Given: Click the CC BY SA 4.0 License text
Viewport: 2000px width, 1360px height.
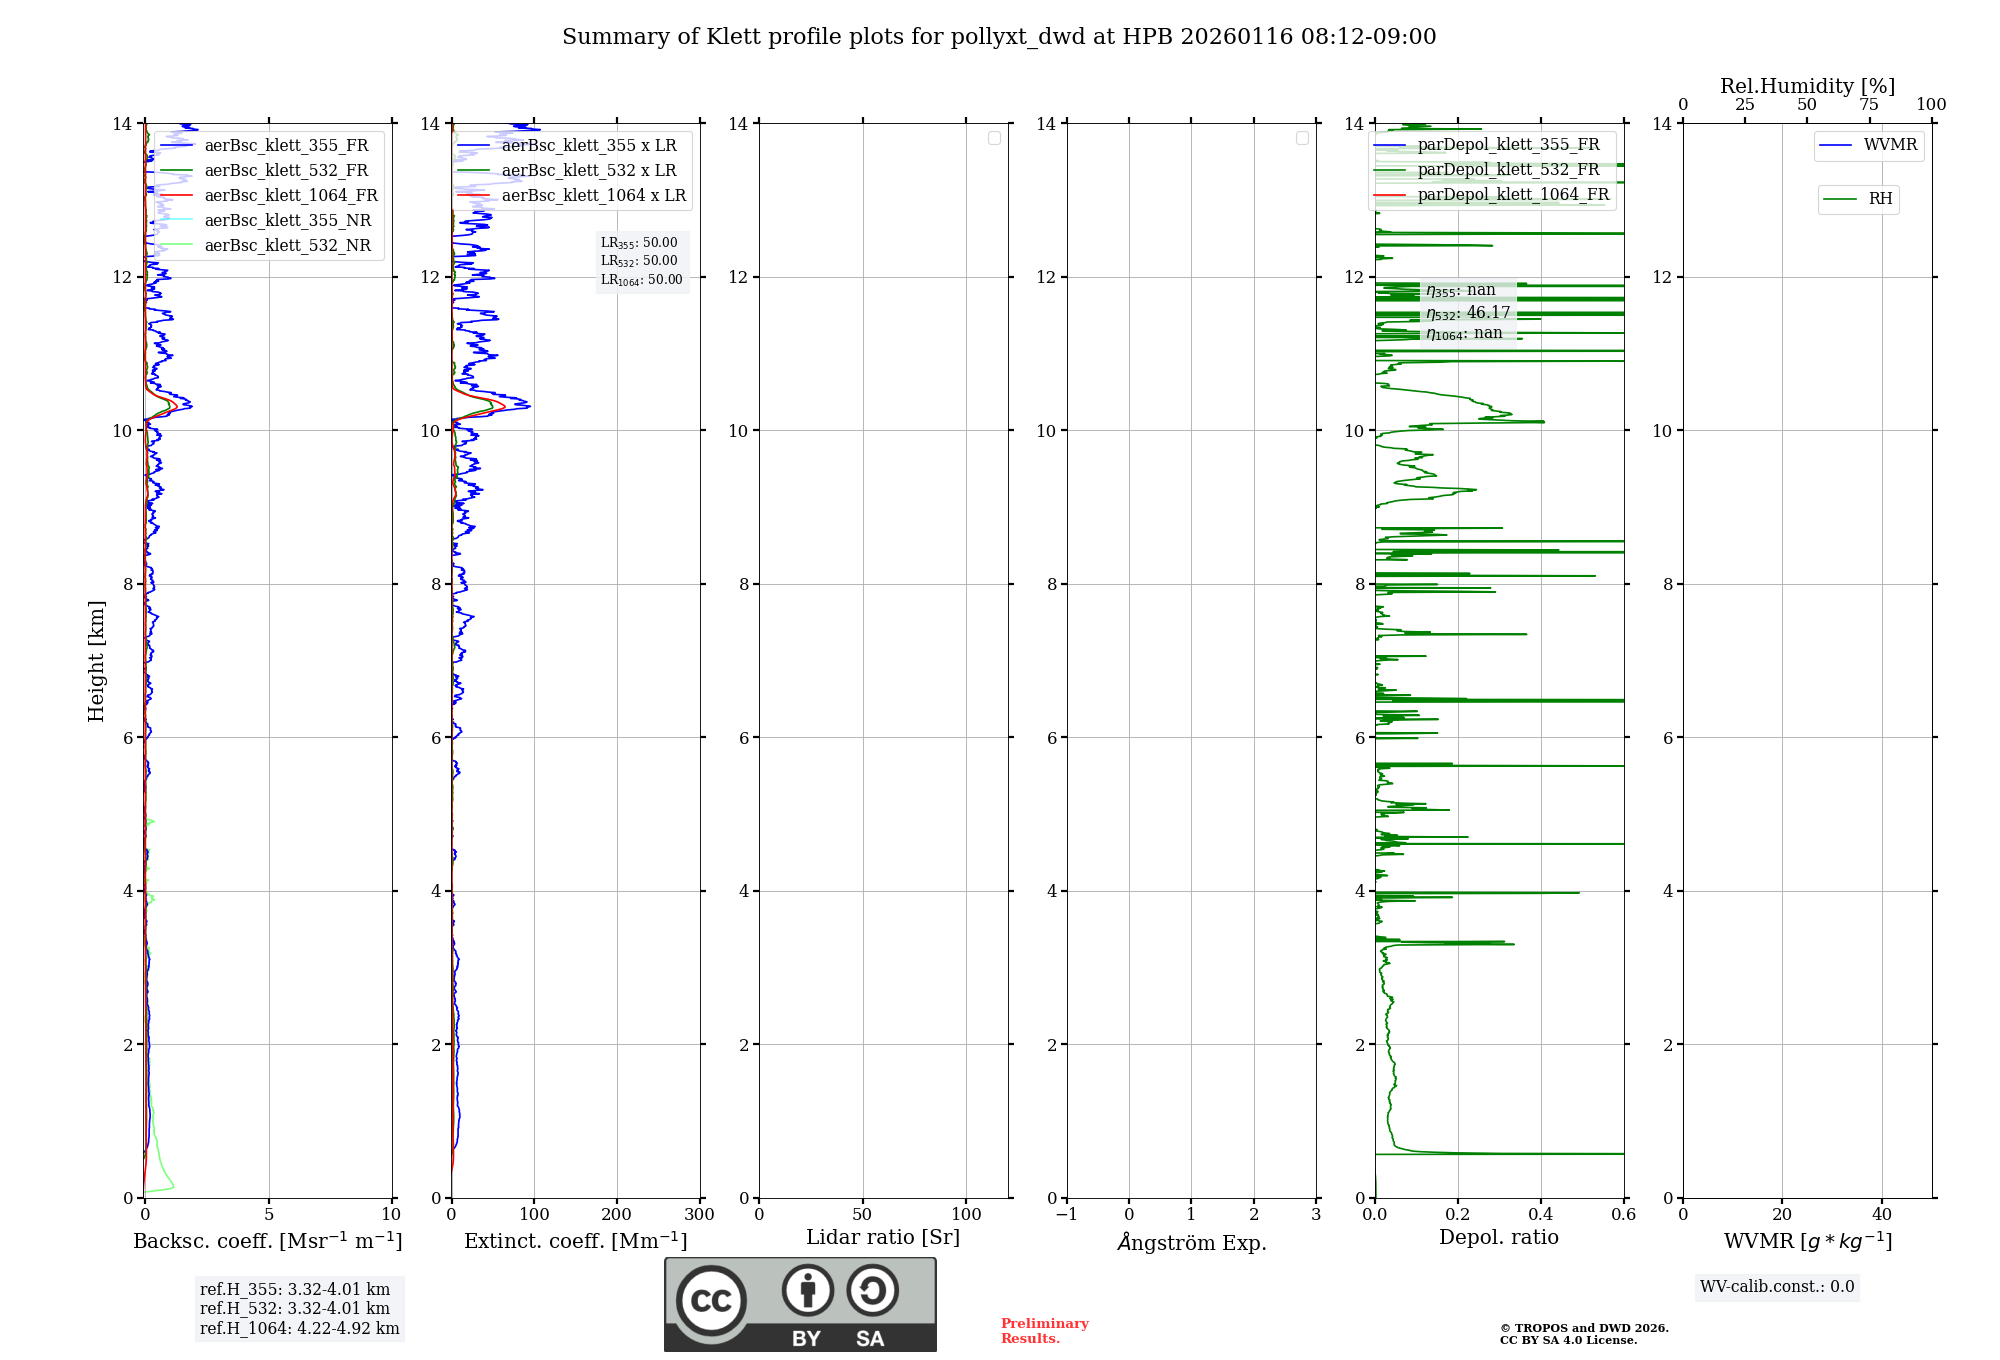Looking at the screenshot, I should coord(1567,1341).
